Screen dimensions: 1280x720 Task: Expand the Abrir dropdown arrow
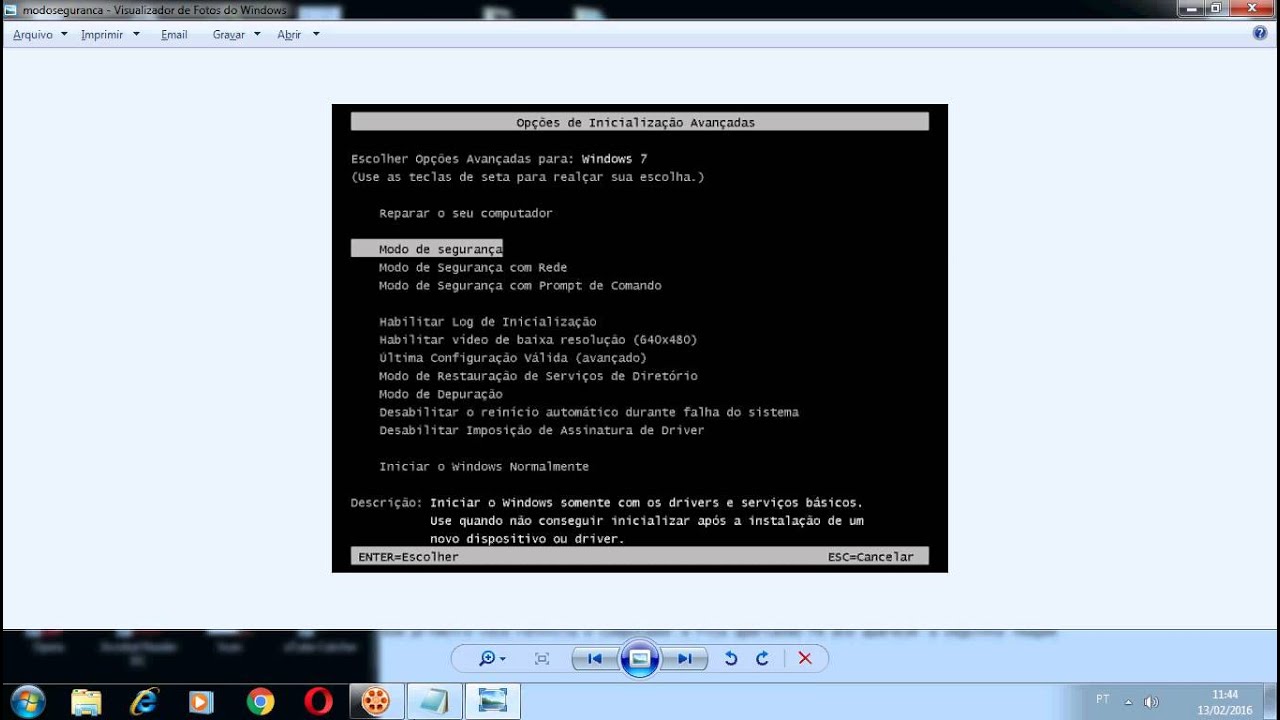[316, 34]
